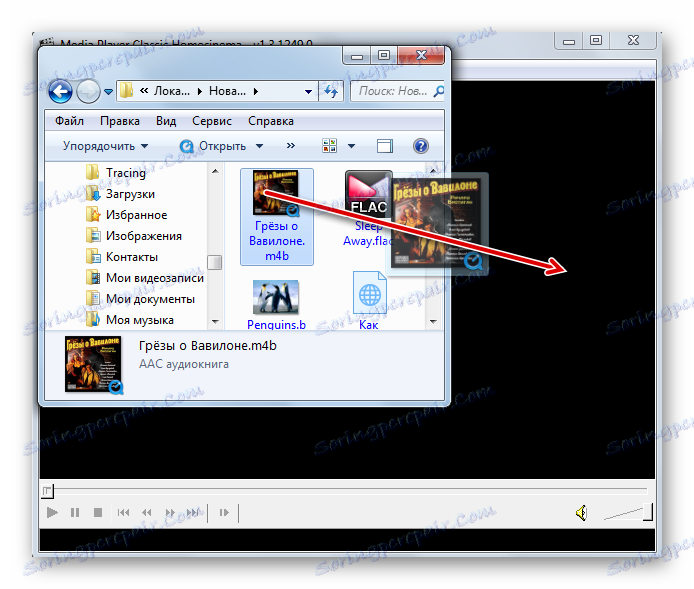Click the seek bar handle in player
This screenshot has height=589, width=694.
click(47, 491)
